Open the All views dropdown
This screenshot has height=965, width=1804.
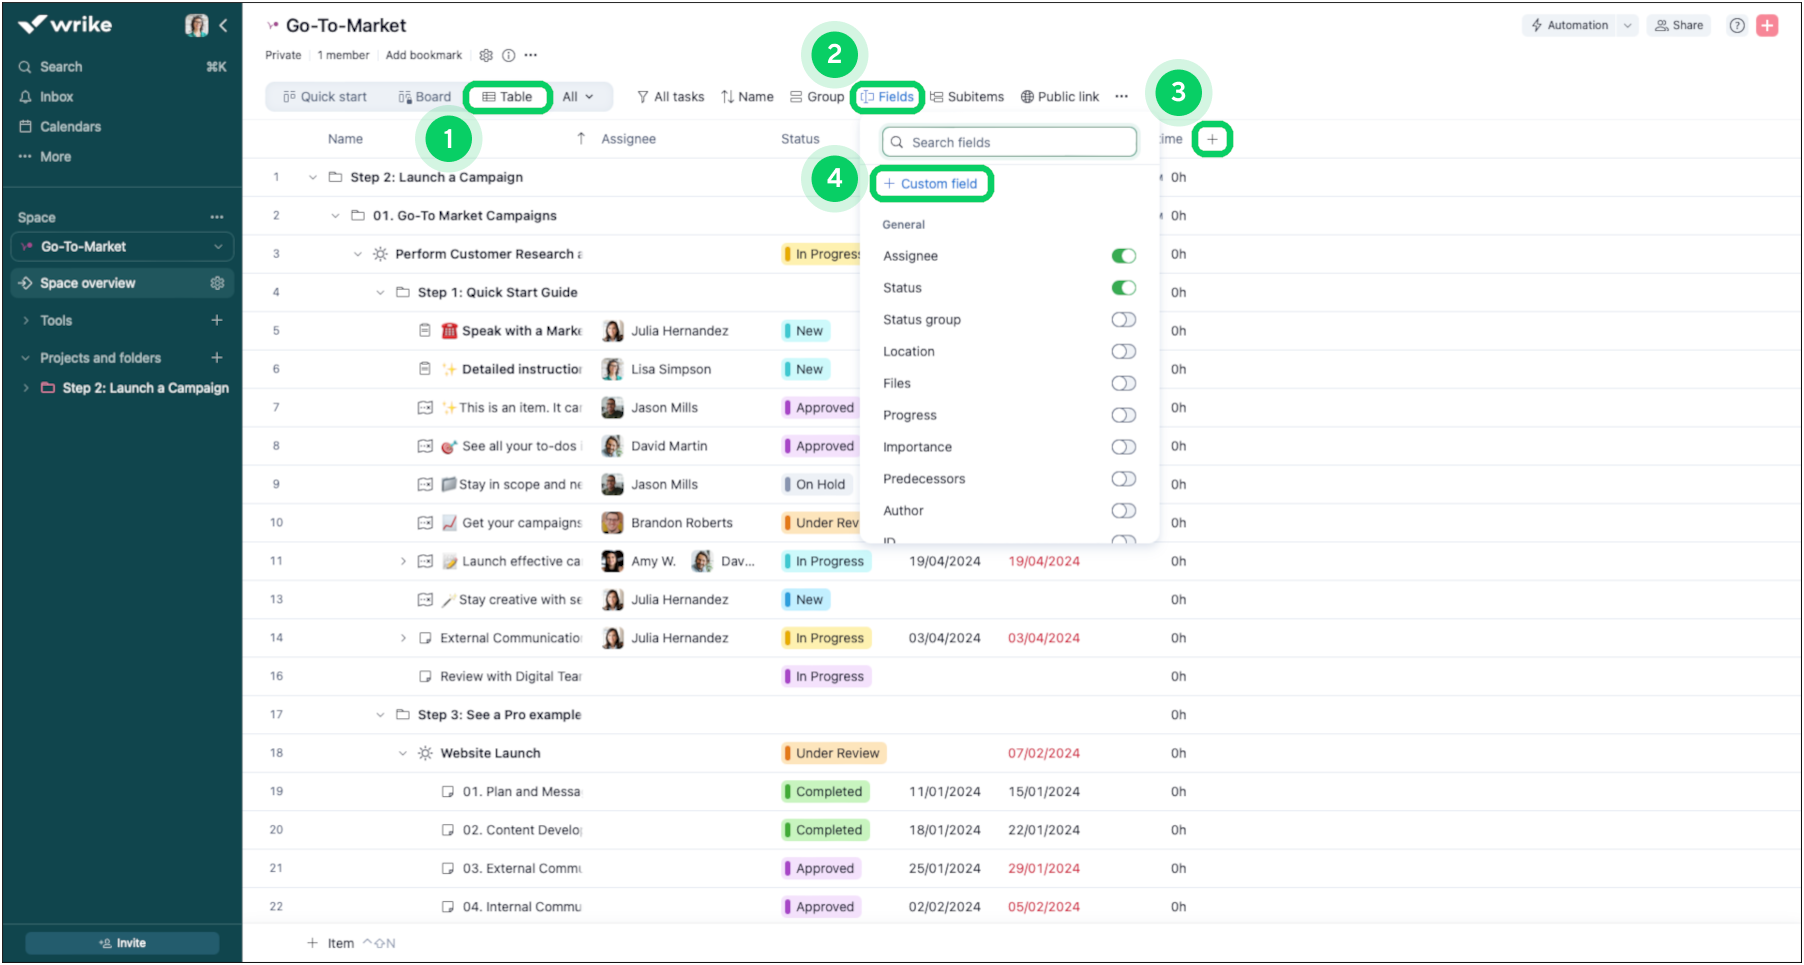pyautogui.click(x=578, y=97)
